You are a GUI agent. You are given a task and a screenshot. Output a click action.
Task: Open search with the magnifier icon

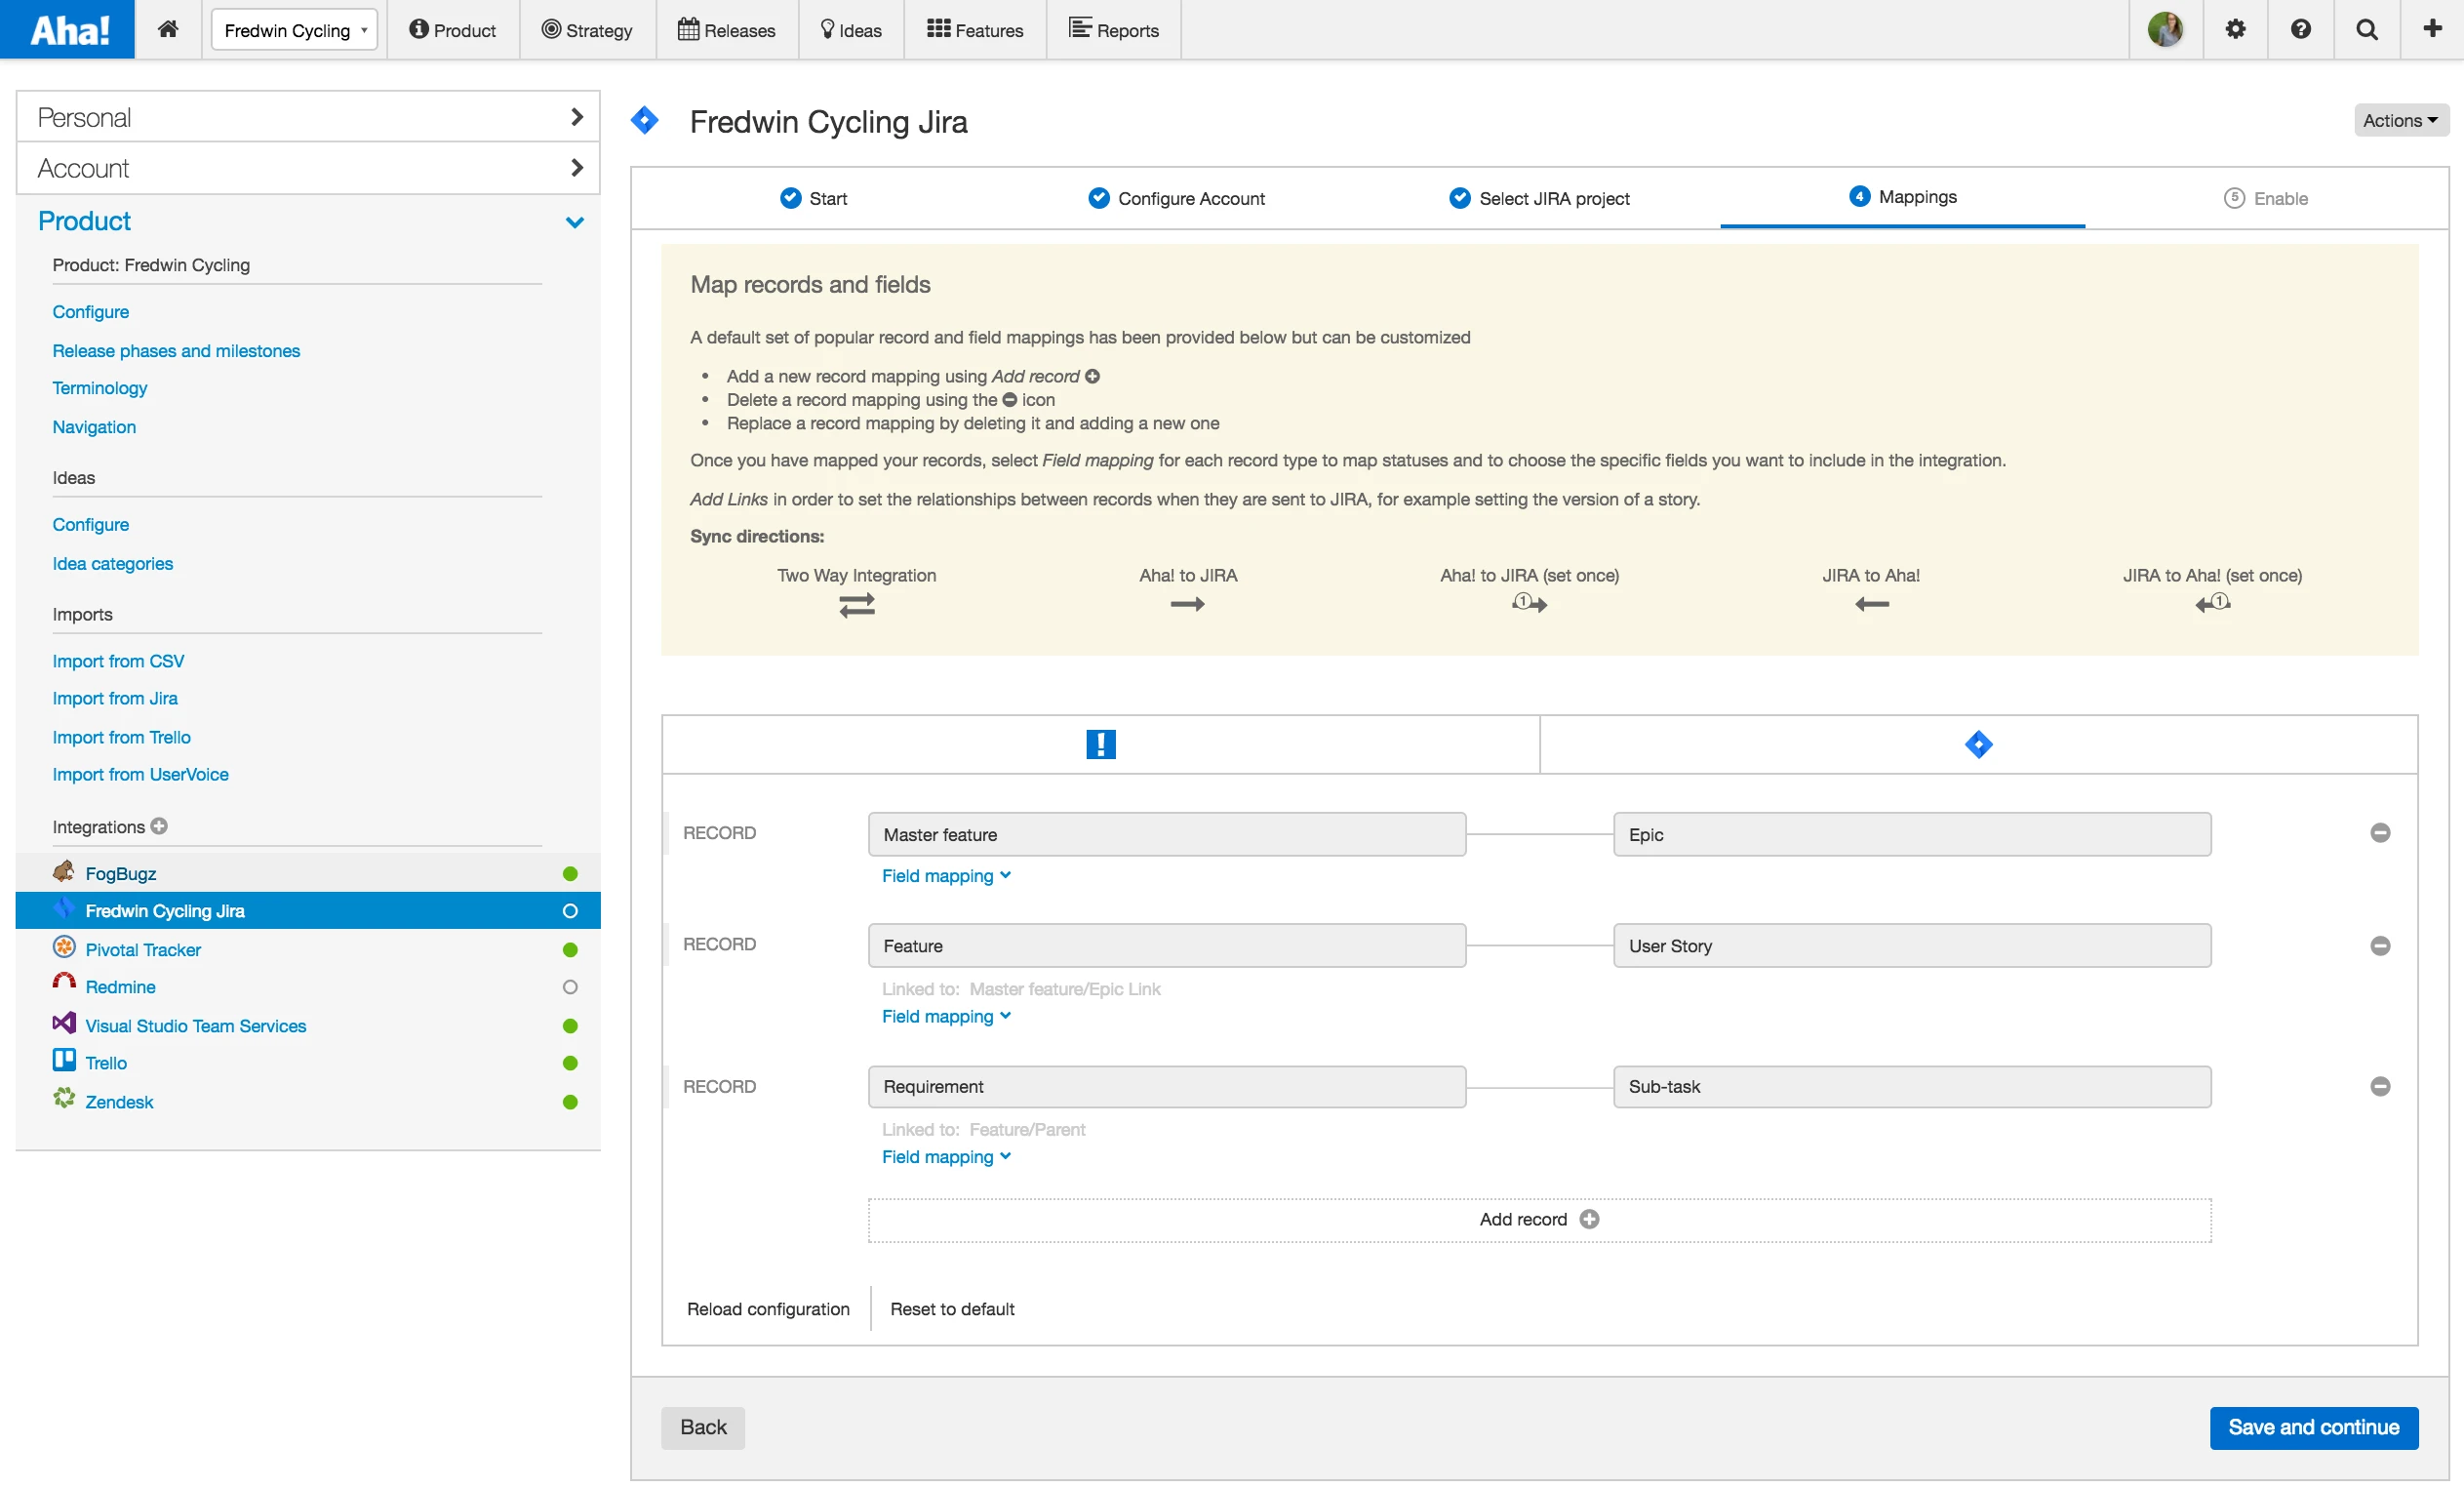click(2366, 29)
